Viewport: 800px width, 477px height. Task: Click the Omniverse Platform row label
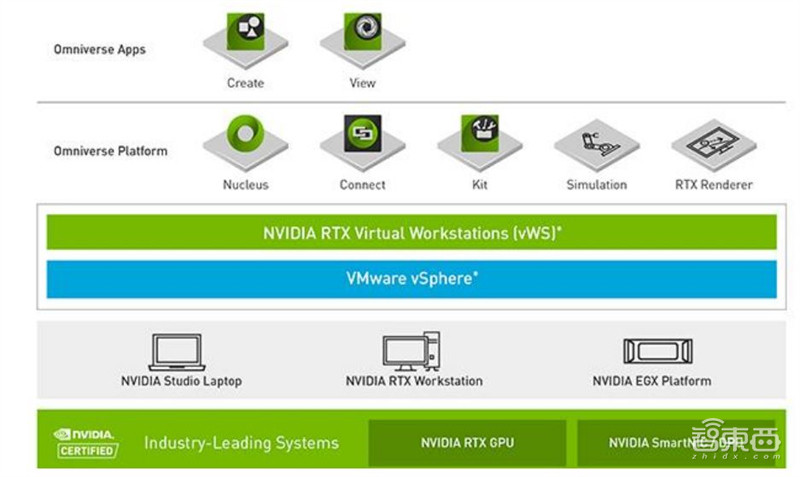(110, 151)
